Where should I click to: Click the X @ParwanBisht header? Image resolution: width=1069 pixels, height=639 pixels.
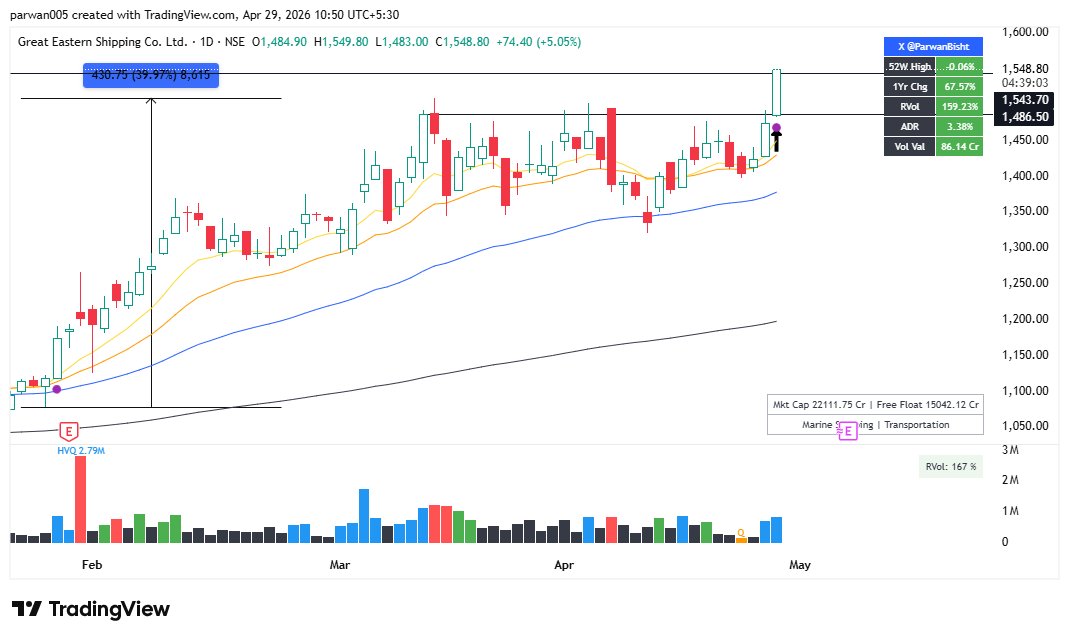933,46
